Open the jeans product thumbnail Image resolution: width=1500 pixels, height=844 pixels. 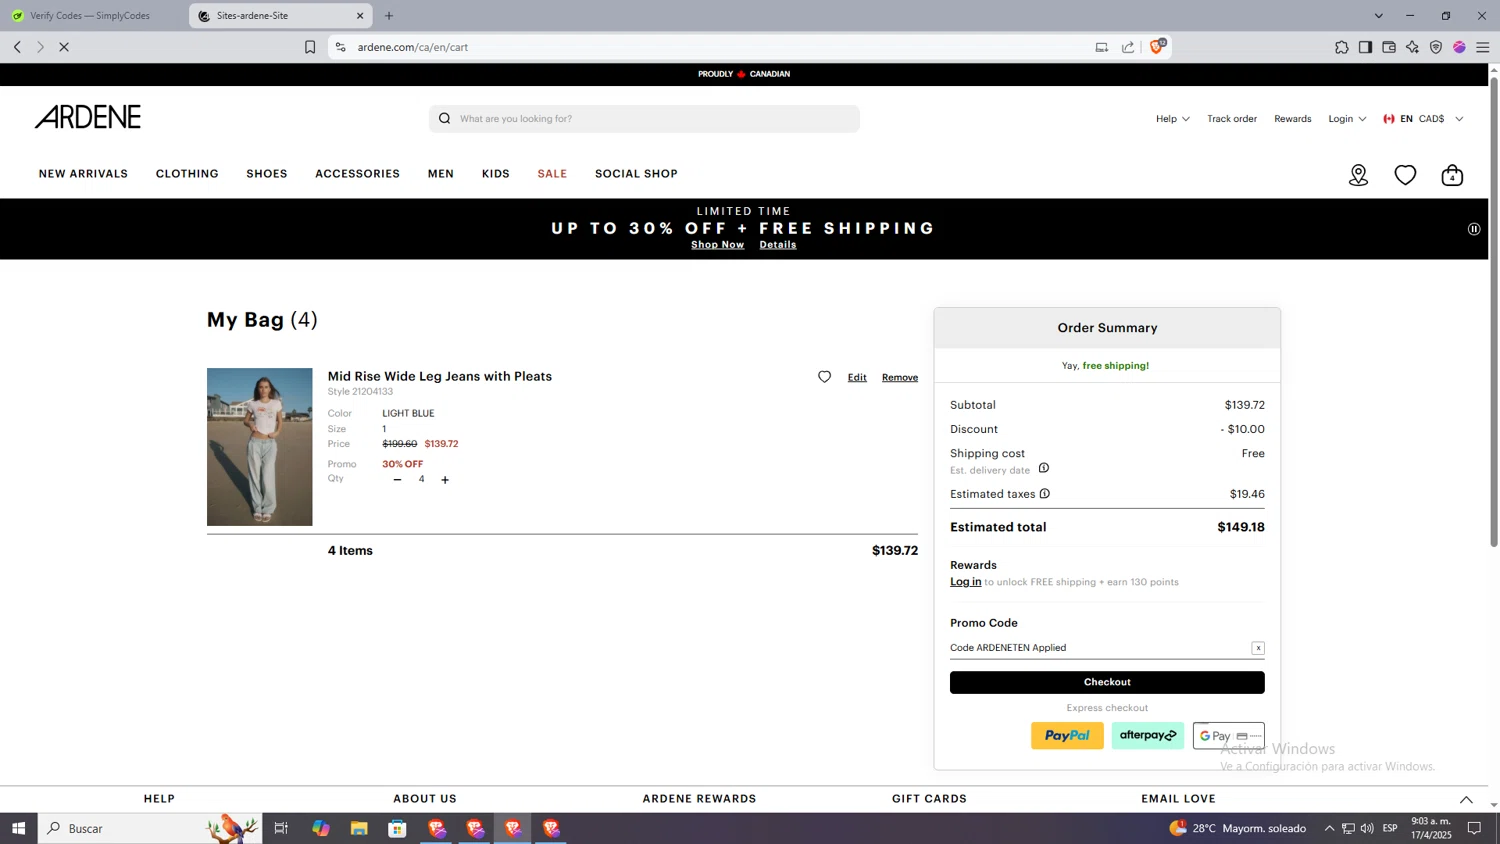point(259,447)
